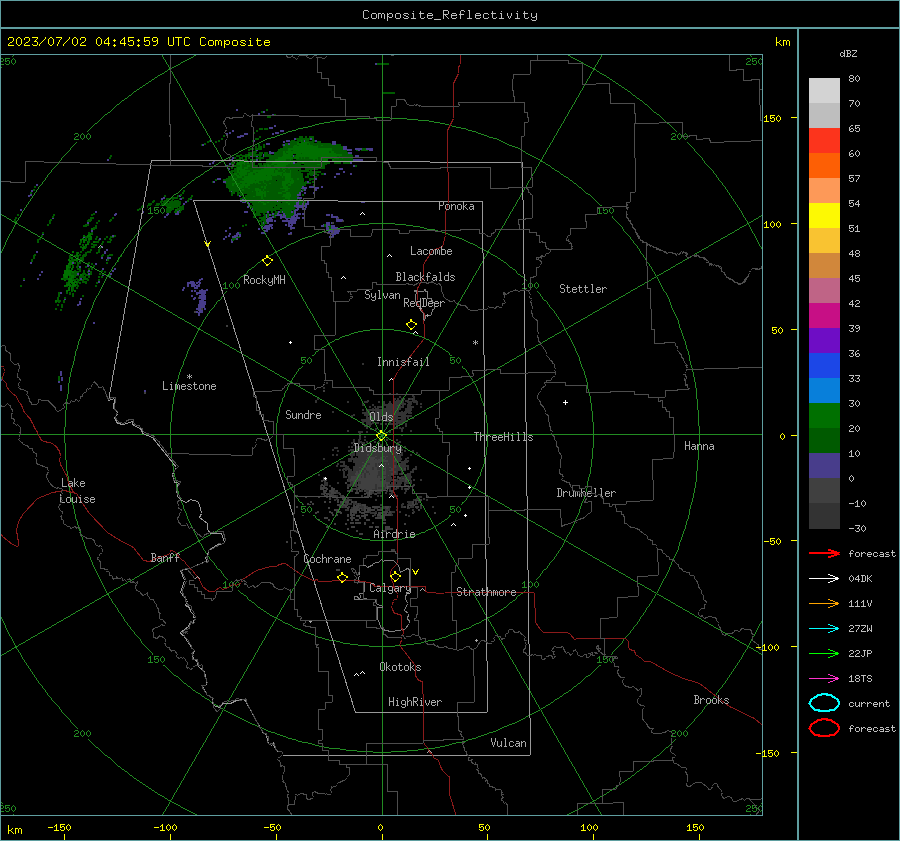Click the -30 value on the dBZ scale

pos(857,528)
